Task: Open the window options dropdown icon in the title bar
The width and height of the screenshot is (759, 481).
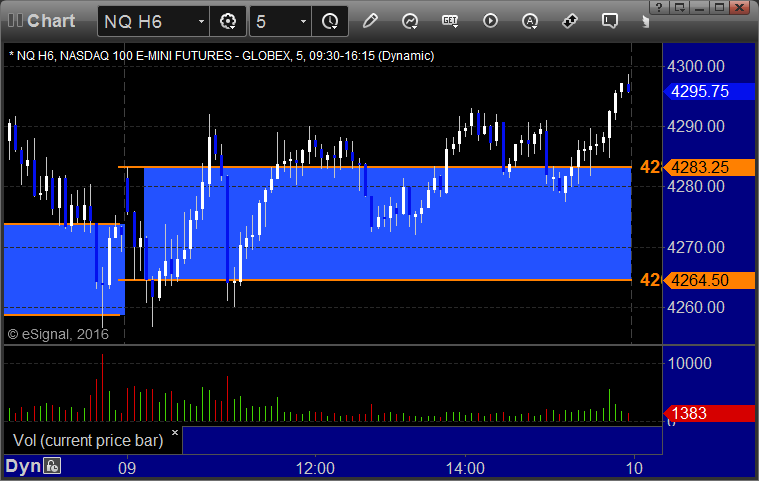Action: tap(680, 7)
